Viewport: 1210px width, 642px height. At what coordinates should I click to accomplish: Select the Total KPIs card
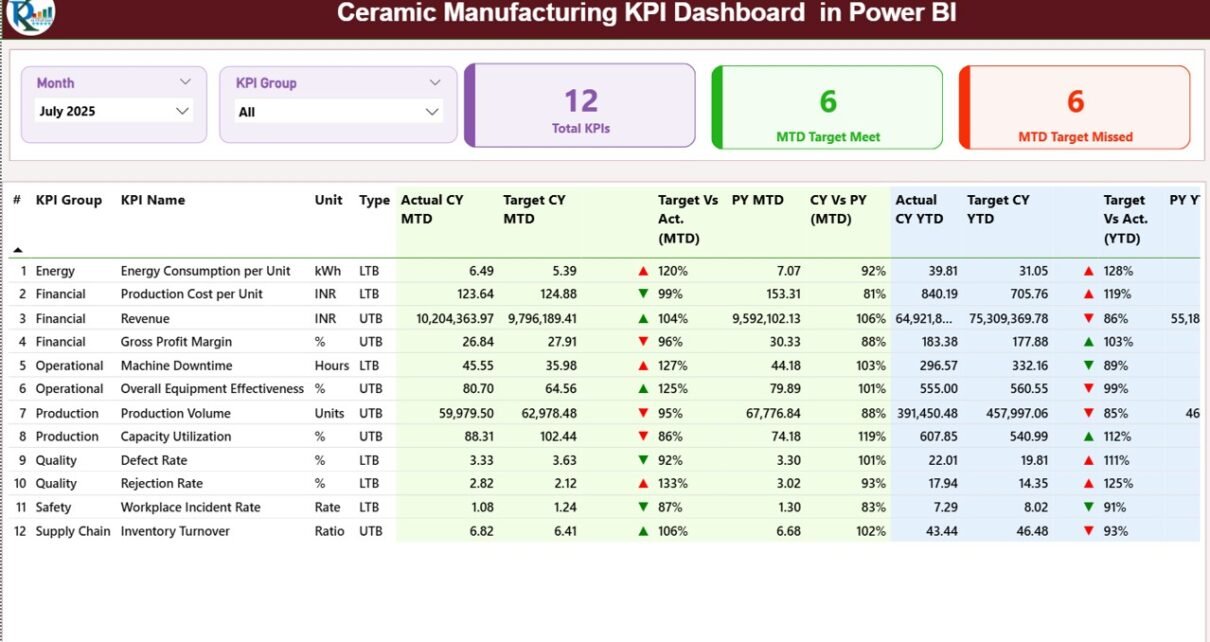tap(580, 106)
